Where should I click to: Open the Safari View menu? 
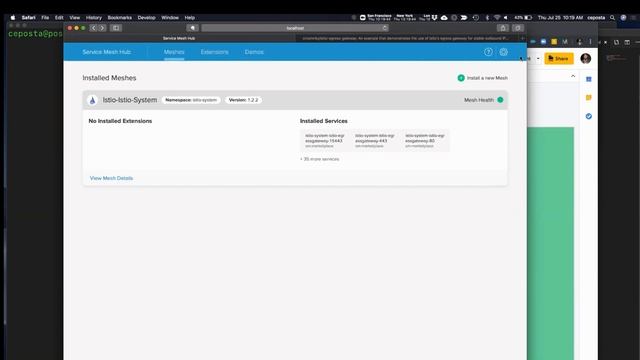tap(74, 18)
